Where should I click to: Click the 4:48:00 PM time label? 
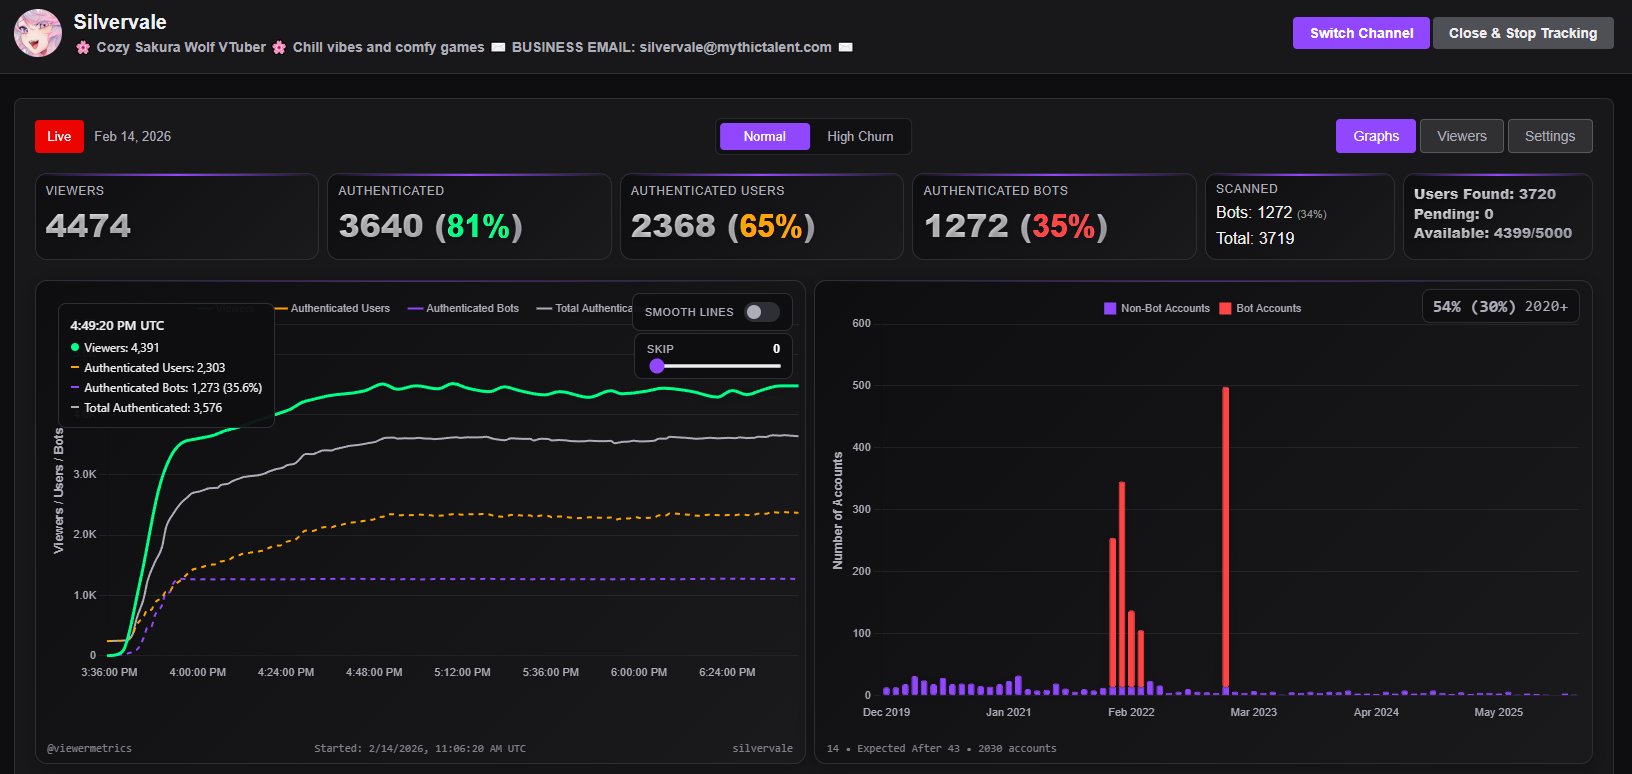point(374,672)
